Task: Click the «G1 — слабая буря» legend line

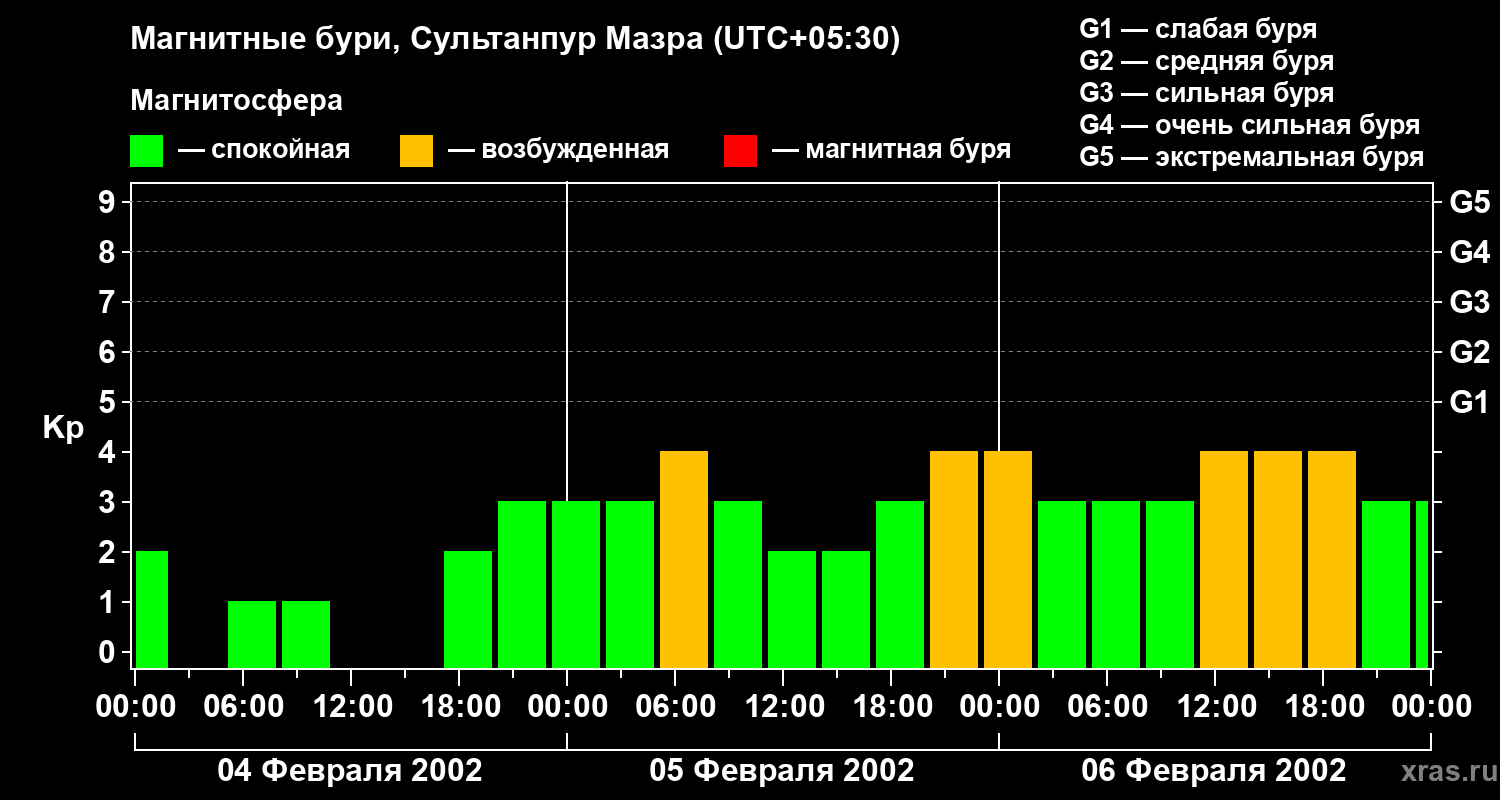Action: point(1198,29)
